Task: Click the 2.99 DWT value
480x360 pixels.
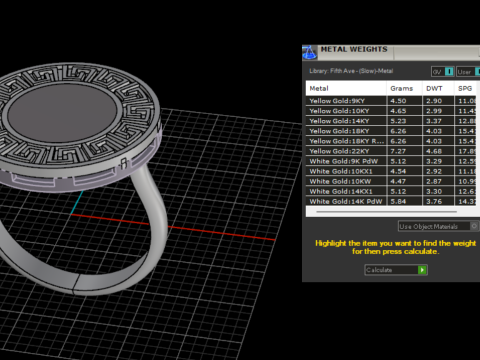Action: [434, 111]
